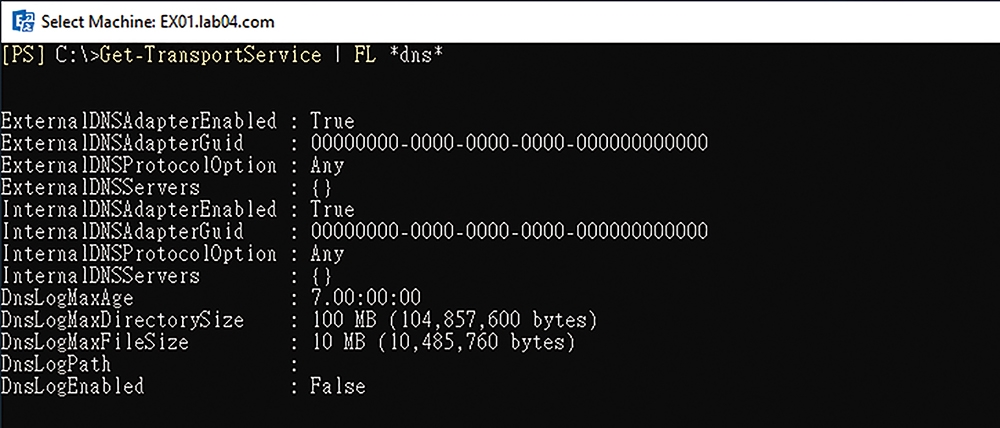Click the DnsLogMaxAge 7.00:00:00 value

[x=366, y=298]
